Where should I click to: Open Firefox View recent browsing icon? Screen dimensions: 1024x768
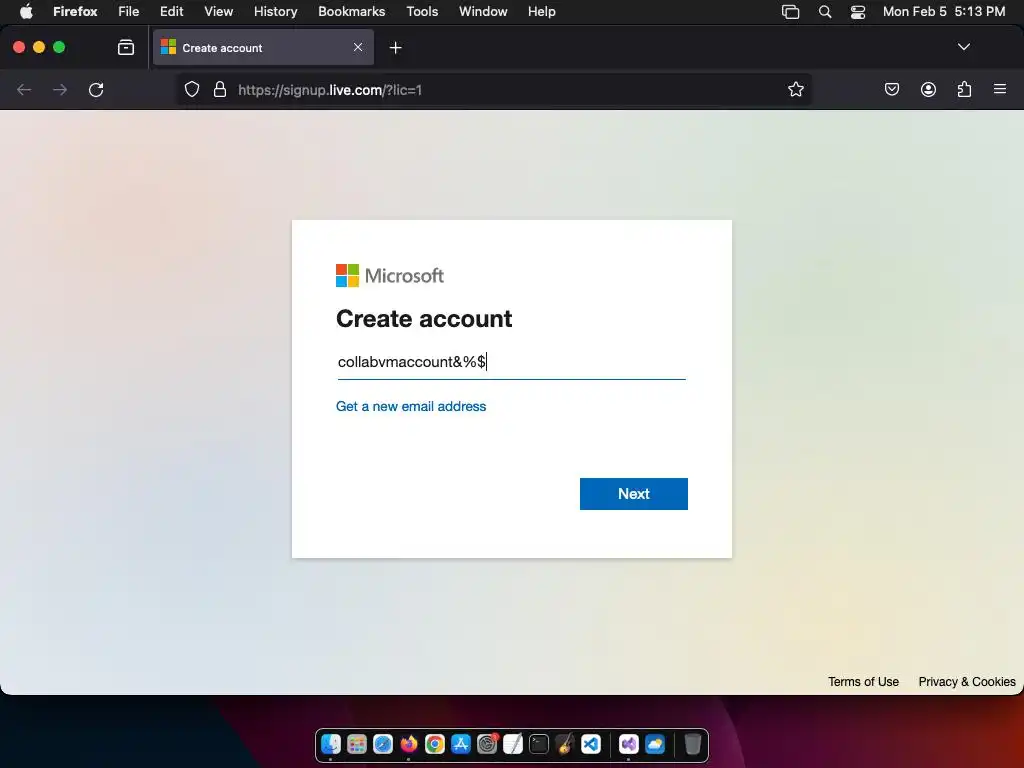[126, 47]
